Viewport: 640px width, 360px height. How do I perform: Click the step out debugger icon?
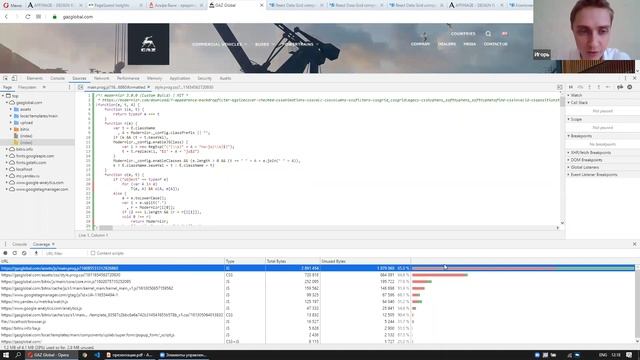click(x=599, y=87)
